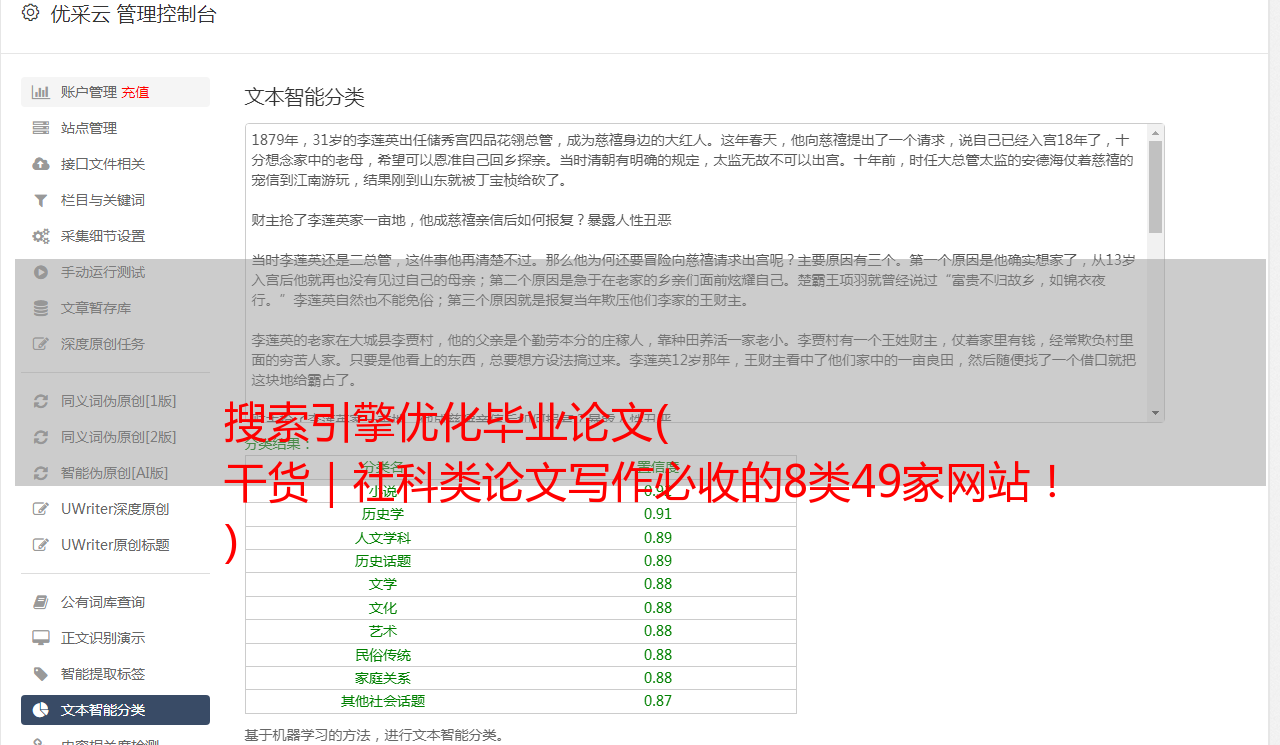The image size is (1280, 745).
Task: Click the 家庭关系 category cell
Action: tap(383, 678)
